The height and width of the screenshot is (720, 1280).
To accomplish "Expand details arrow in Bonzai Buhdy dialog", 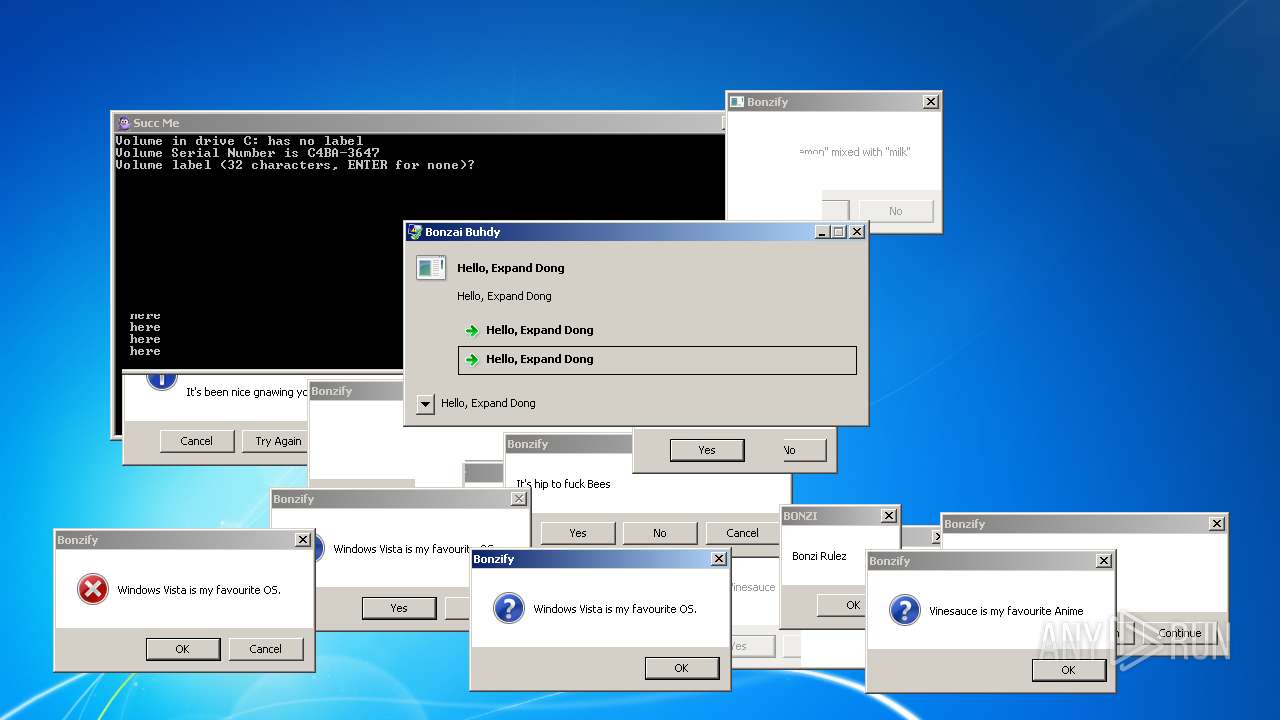I will tap(425, 404).
